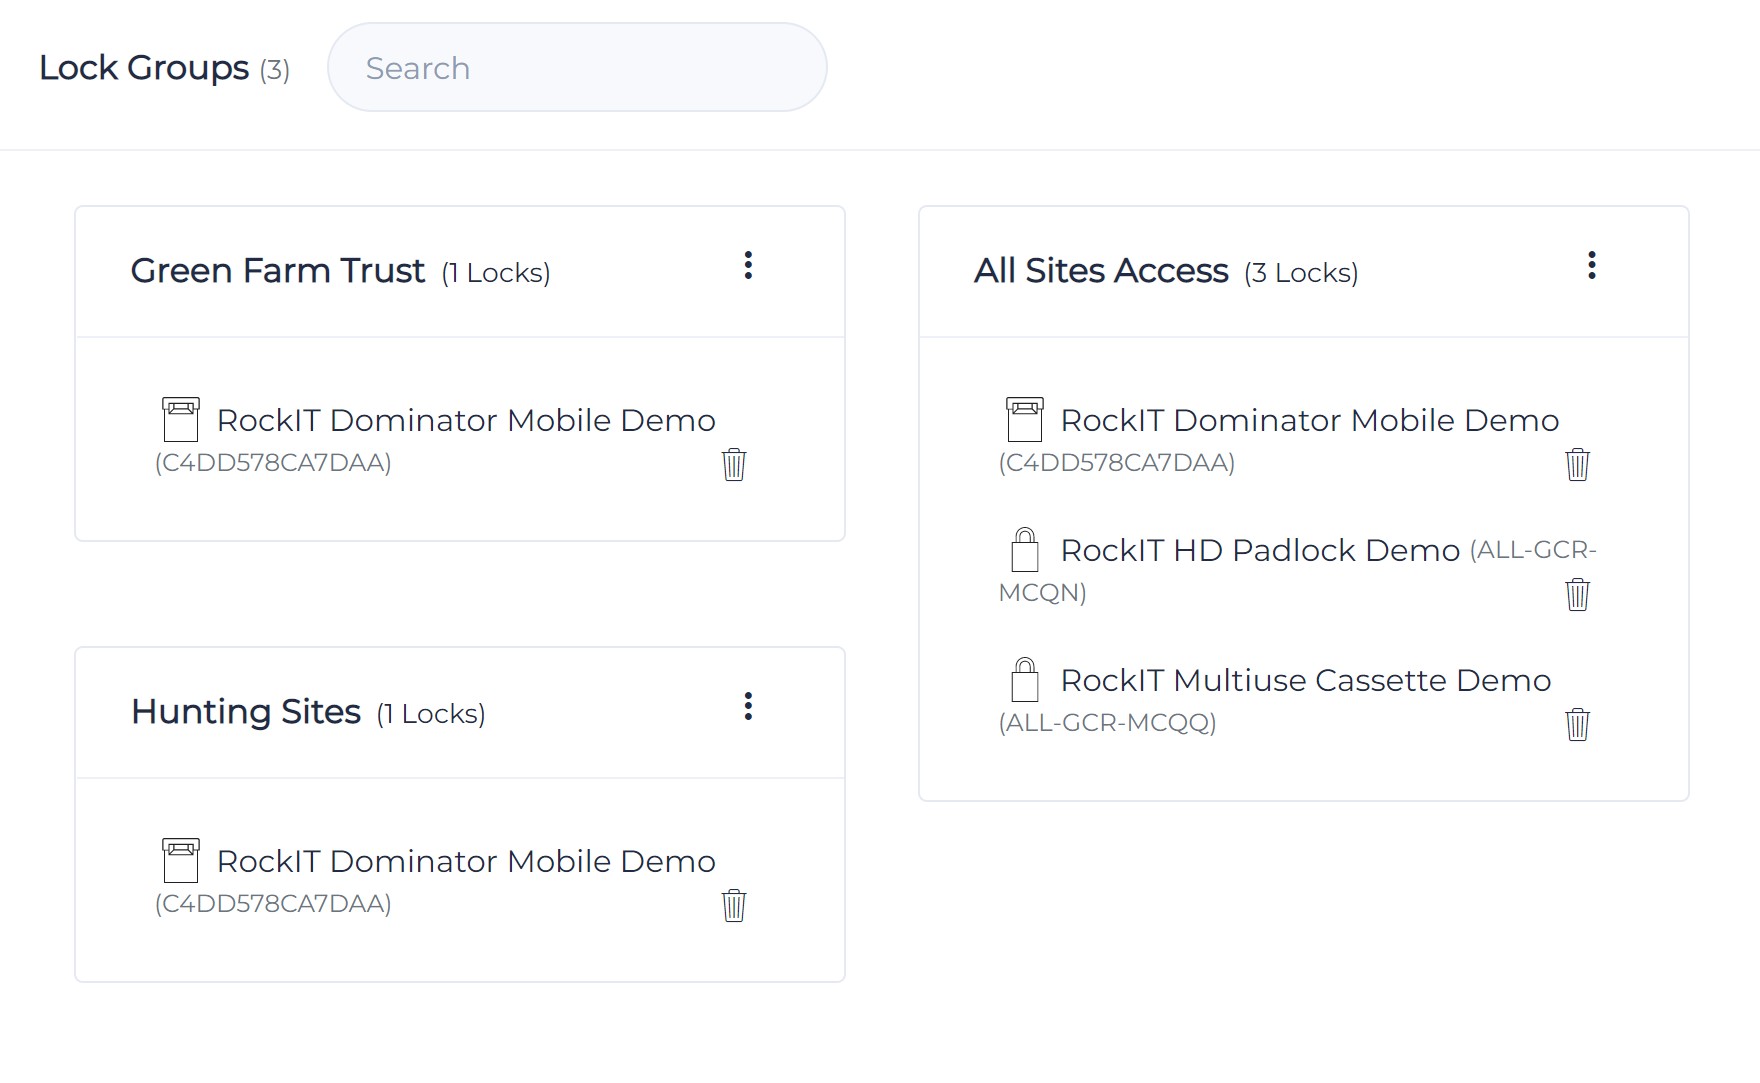Click the (1 Locks) label next to Green Farm Trust
This screenshot has height=1083, width=1760.
pyautogui.click(x=496, y=273)
